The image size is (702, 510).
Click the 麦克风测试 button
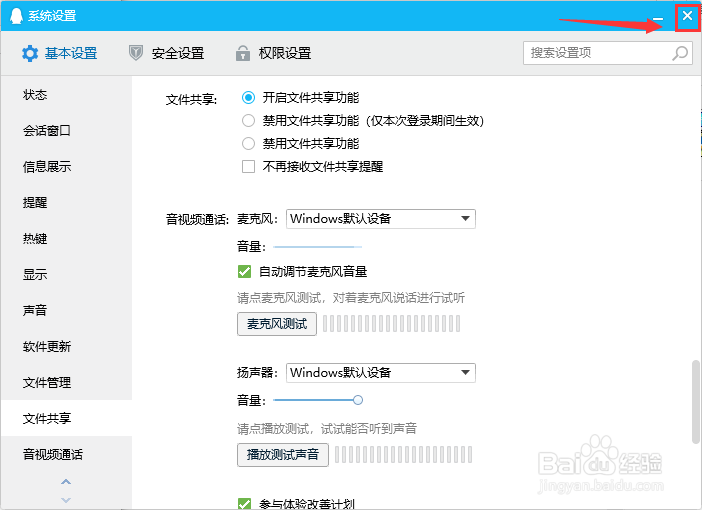click(x=277, y=324)
